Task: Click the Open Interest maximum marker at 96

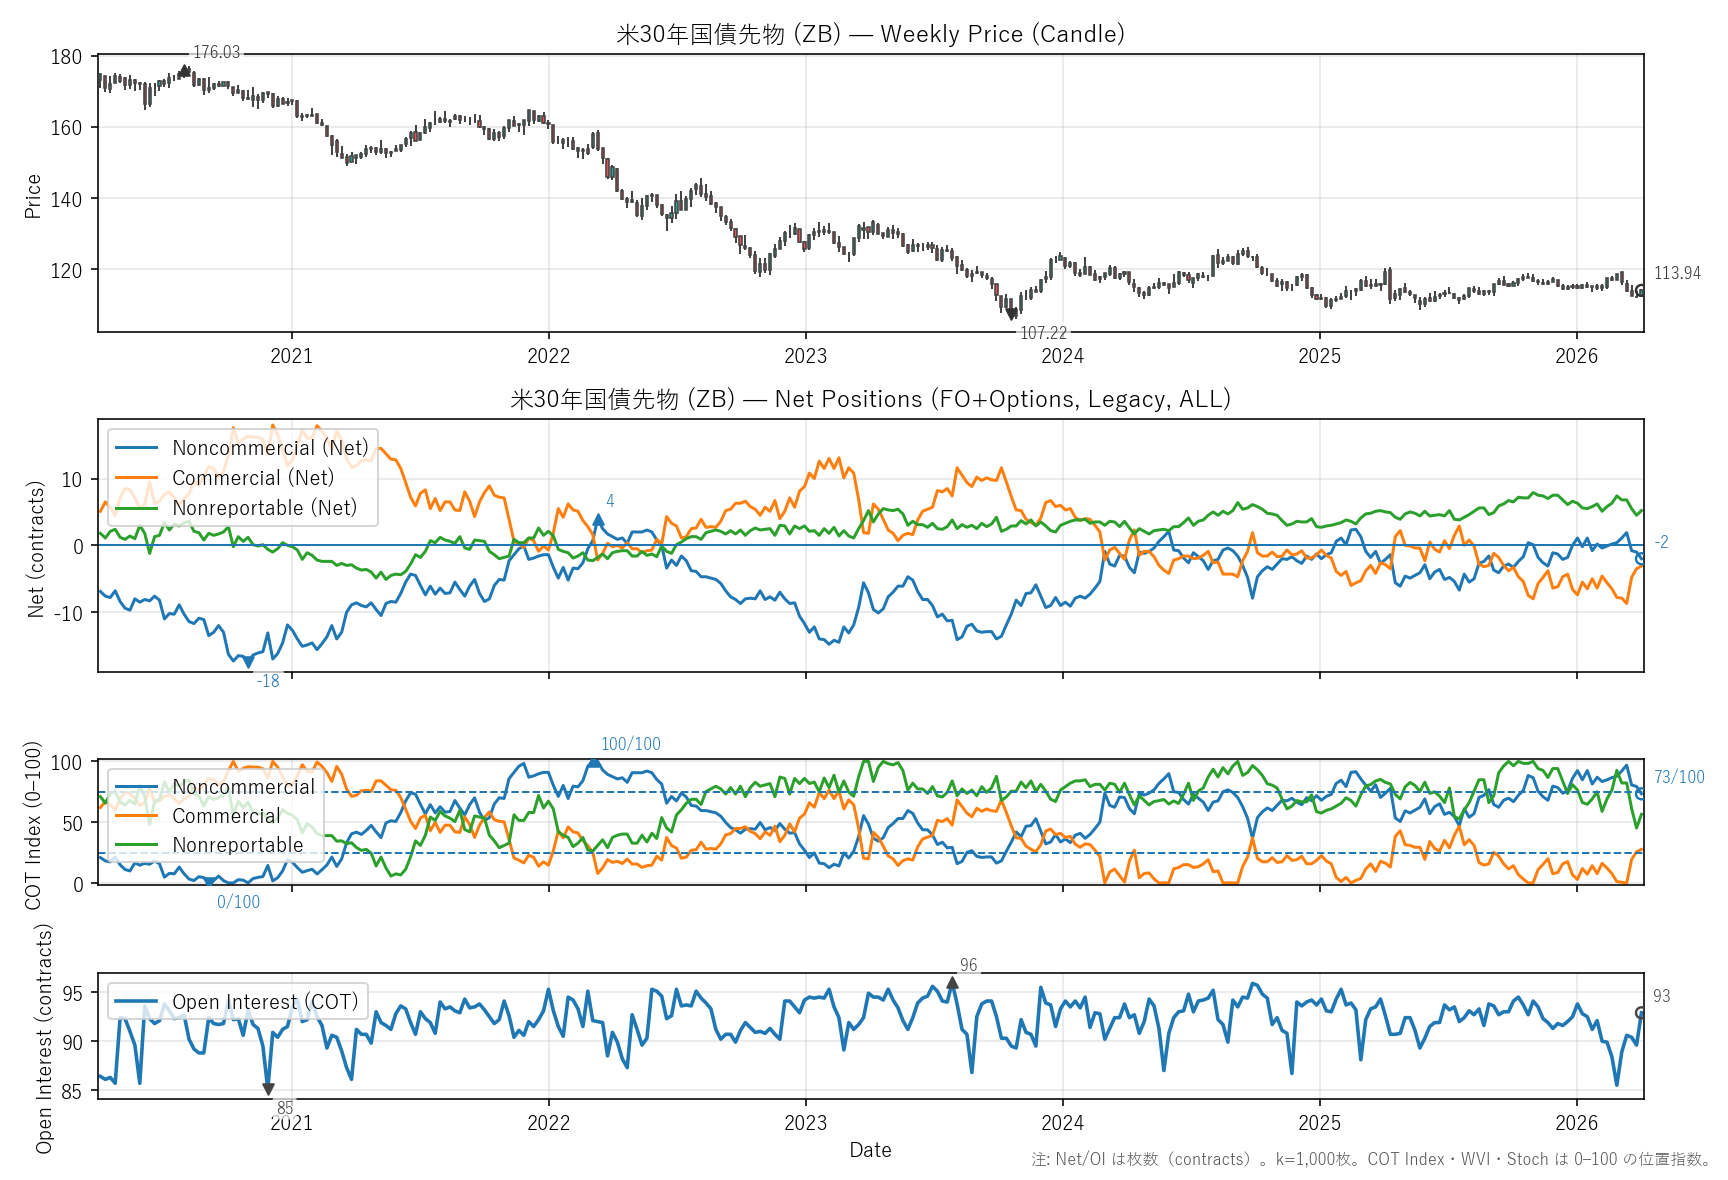Action: click(x=952, y=983)
